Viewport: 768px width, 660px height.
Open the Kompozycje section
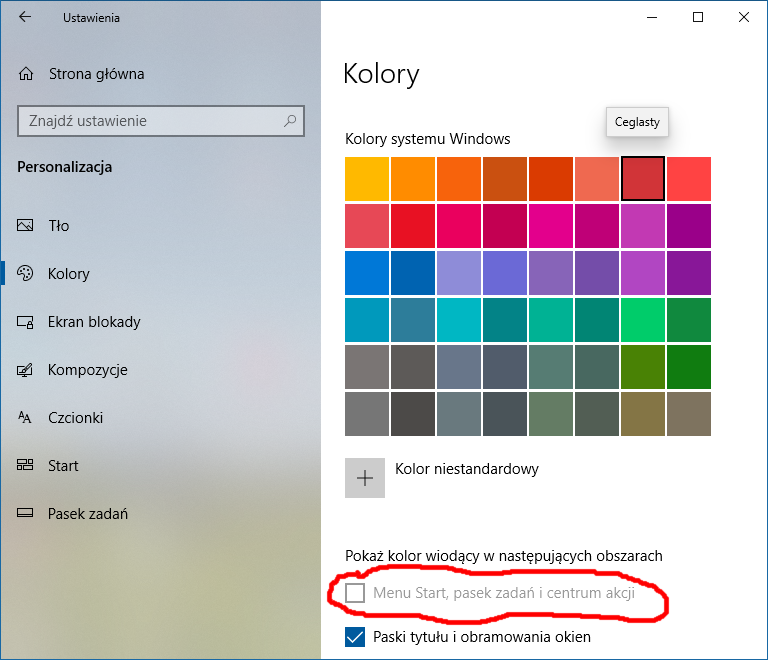coord(88,370)
